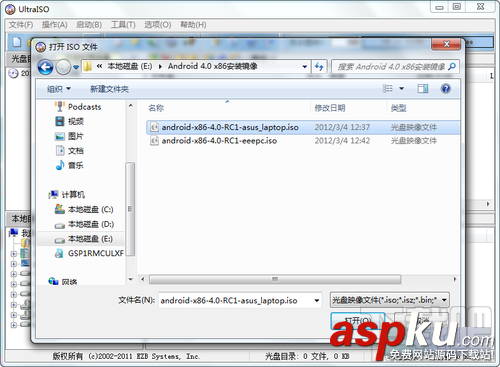Open 选项(O) menu in UltraISO
The height and width of the screenshot is (367, 500).
[x=158, y=25]
